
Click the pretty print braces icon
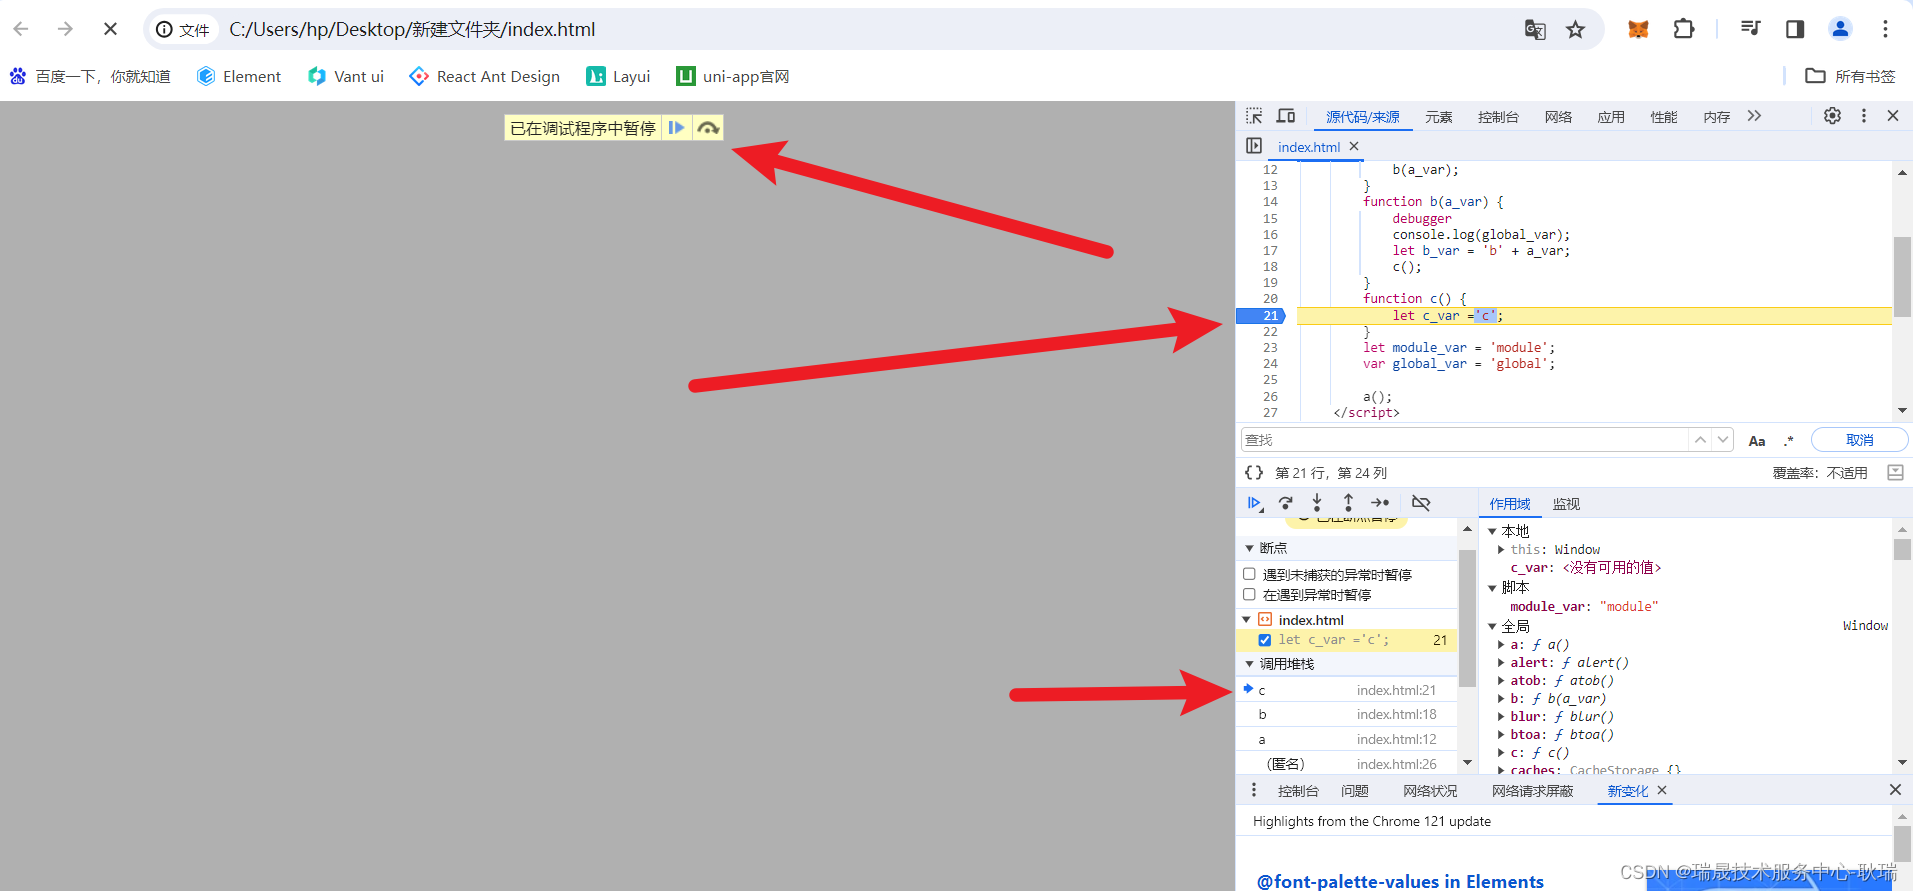[1254, 472]
